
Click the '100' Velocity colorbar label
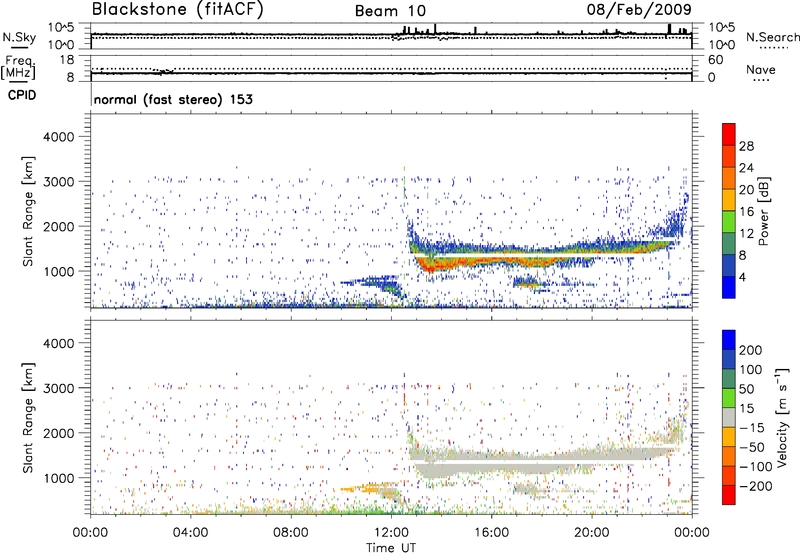pyautogui.click(x=751, y=369)
